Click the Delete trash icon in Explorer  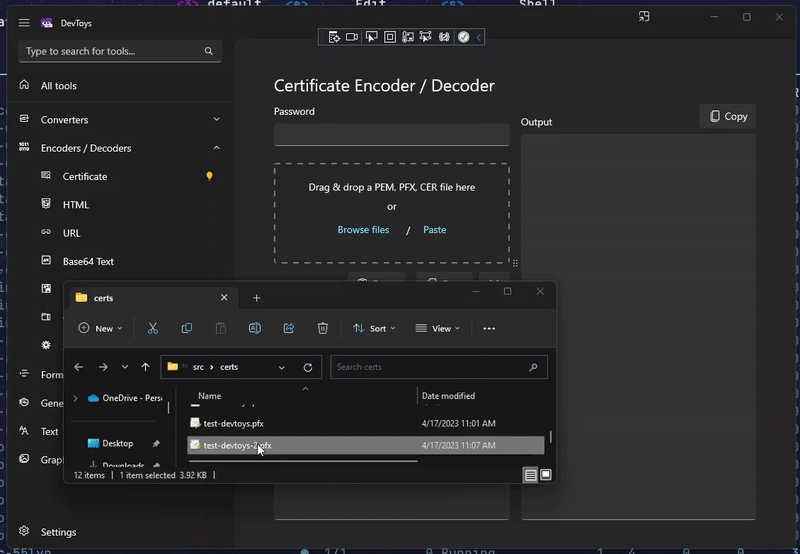click(322, 329)
